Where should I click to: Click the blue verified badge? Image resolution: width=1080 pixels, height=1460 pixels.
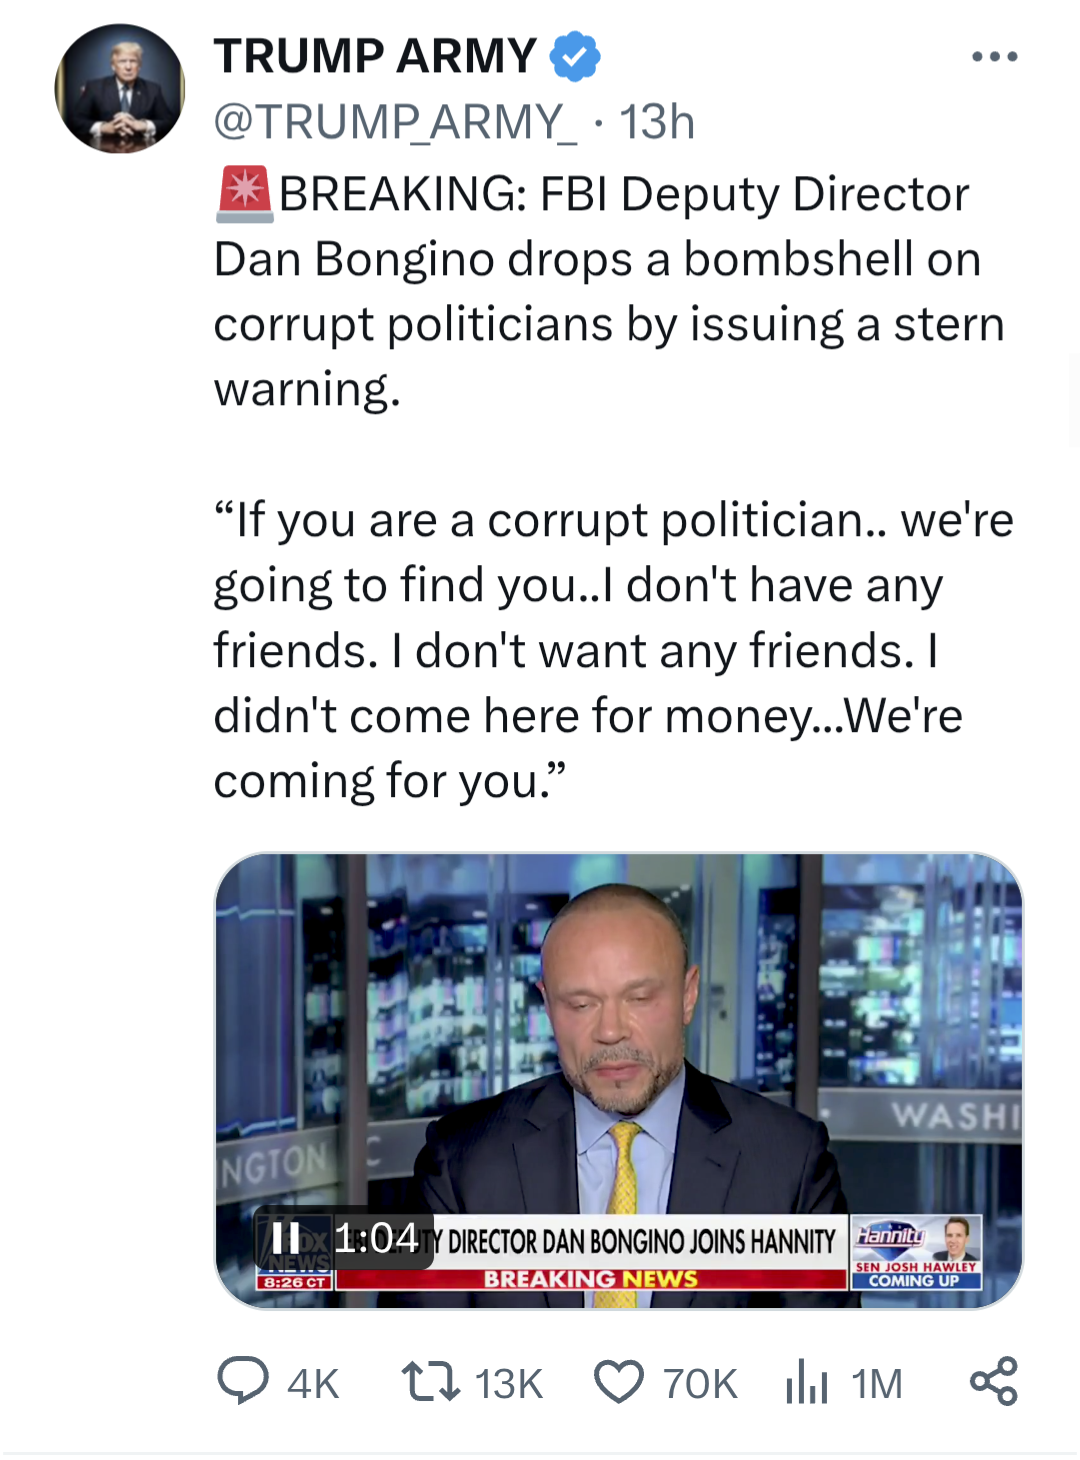click(575, 56)
